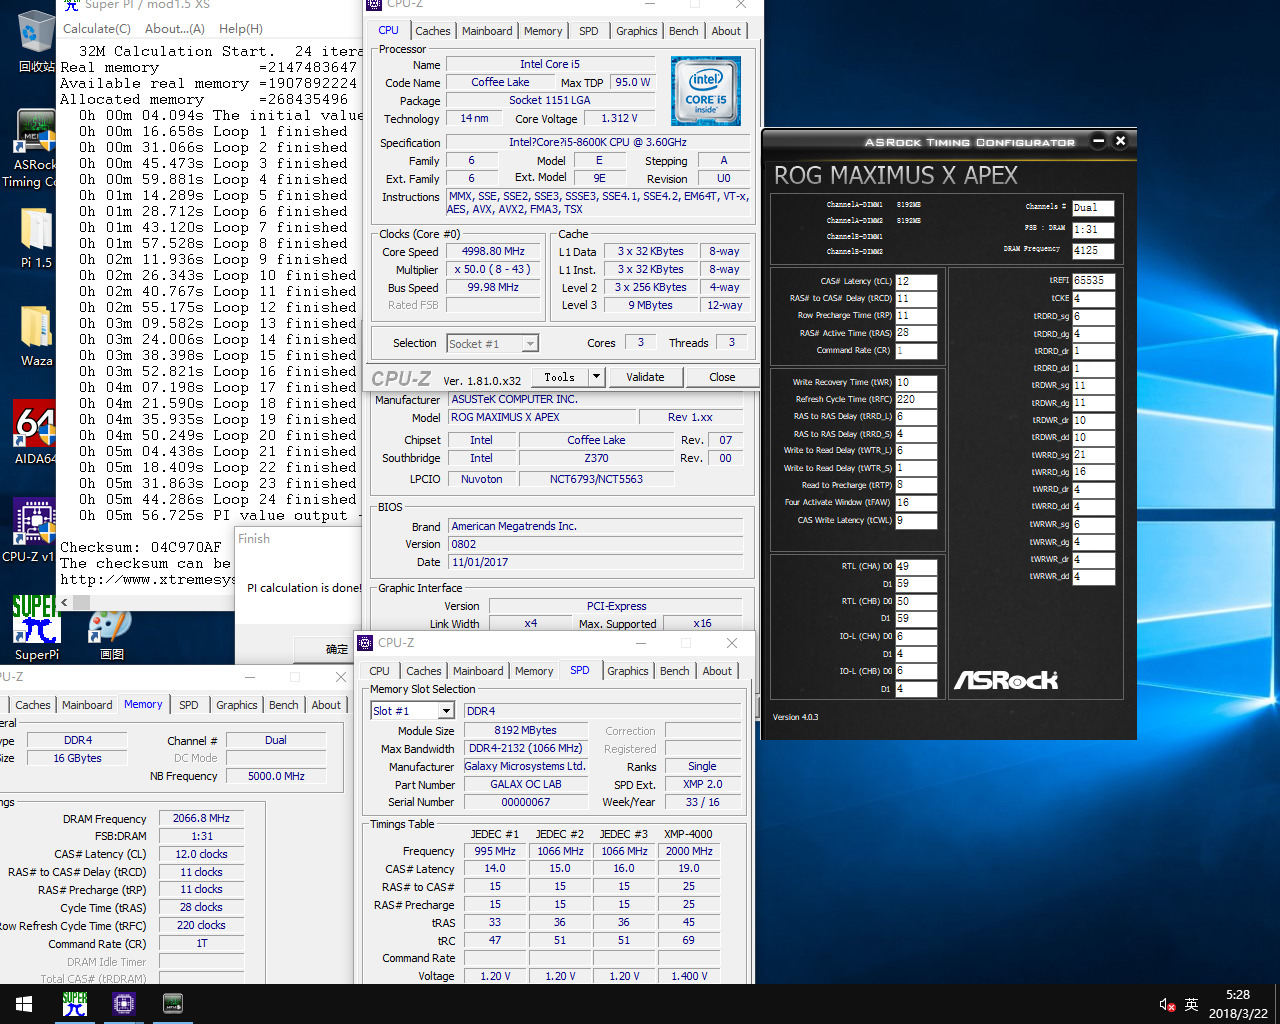Click the Tools button

pos(560,377)
